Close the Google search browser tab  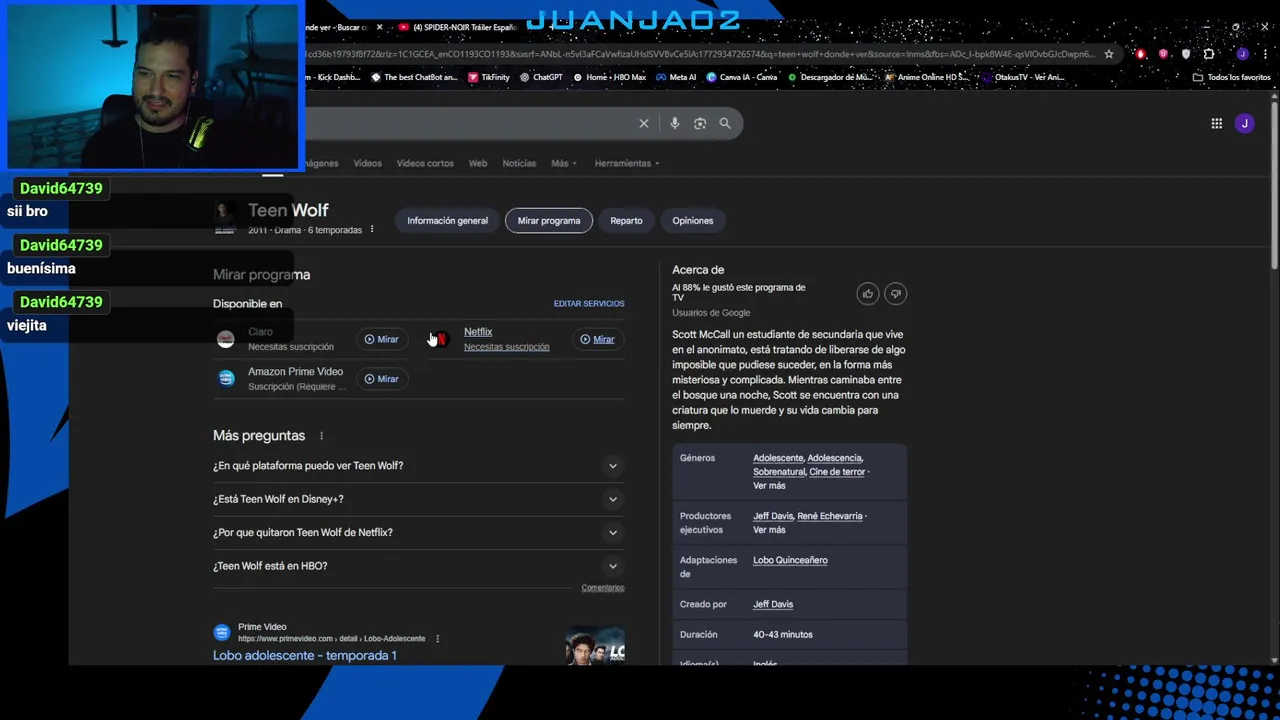379,27
